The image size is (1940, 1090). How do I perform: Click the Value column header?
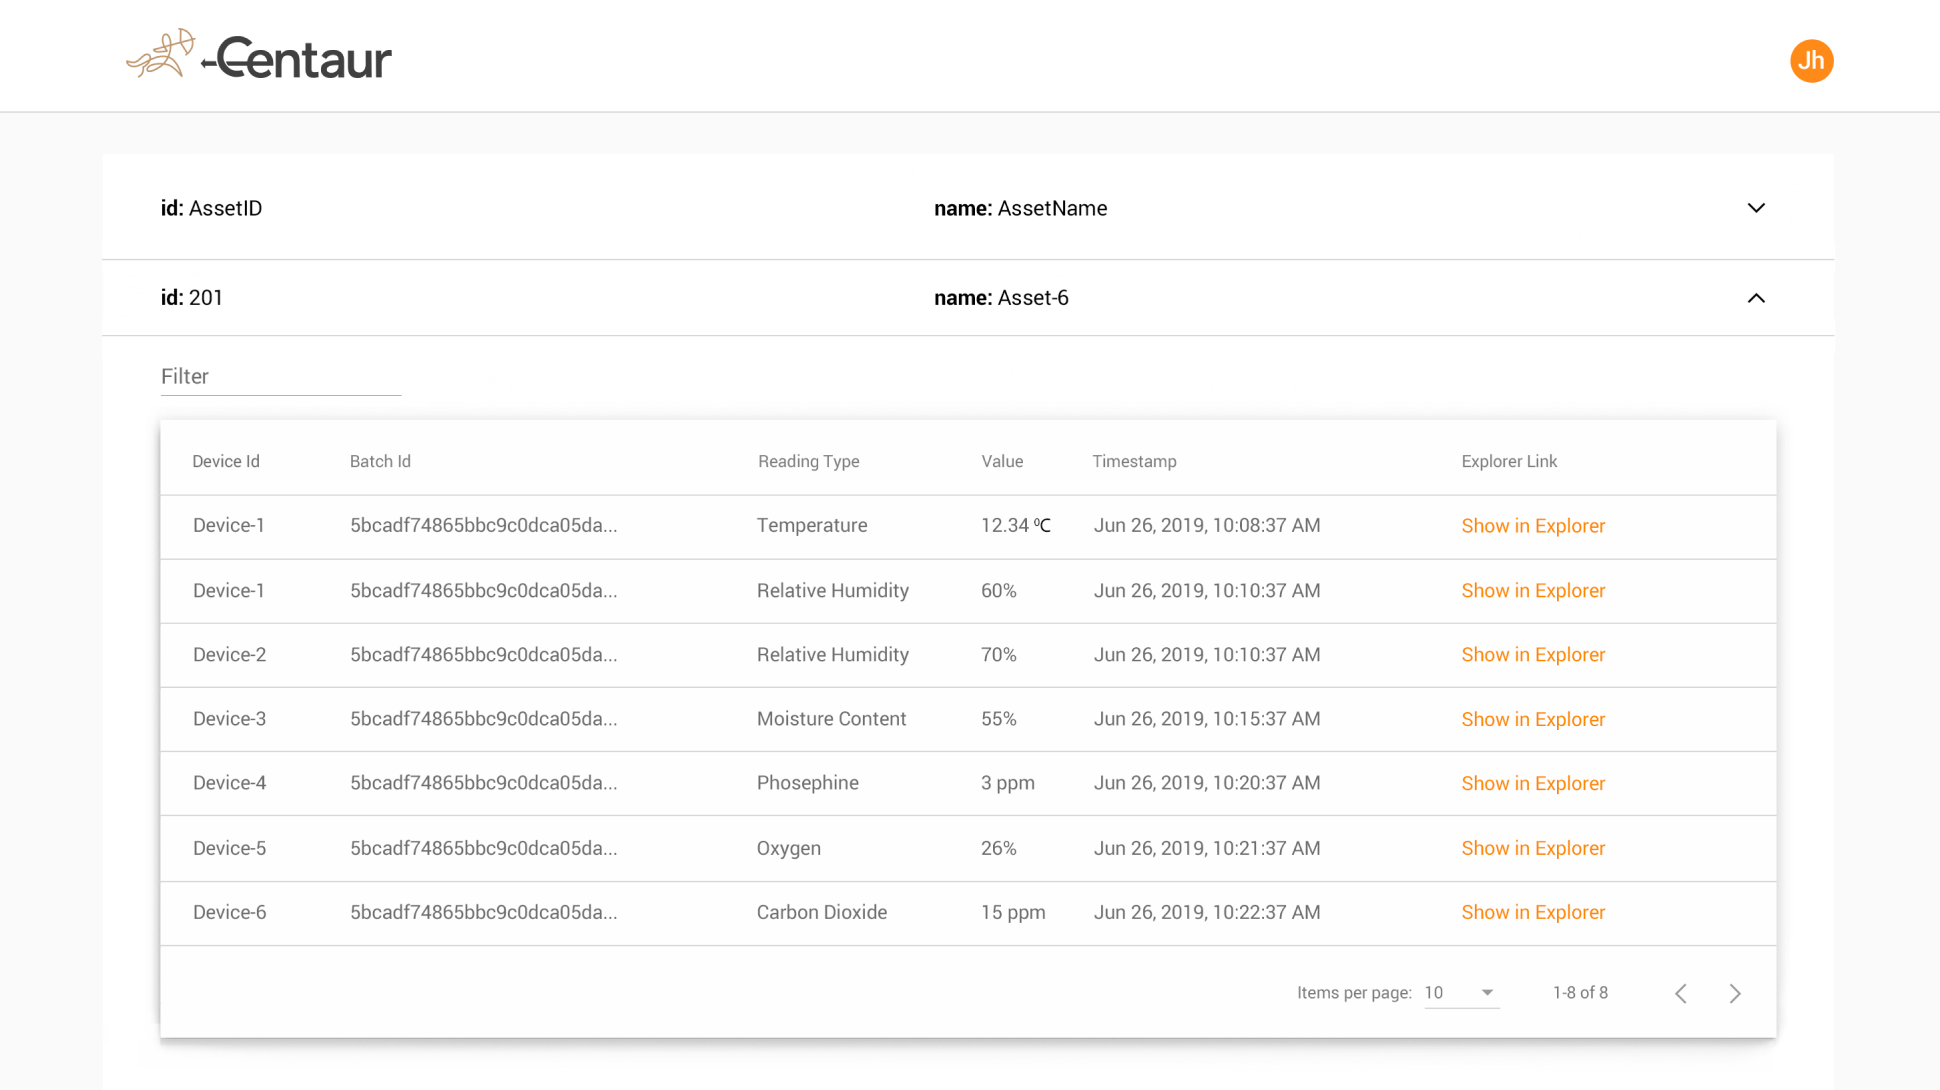[x=1001, y=461]
